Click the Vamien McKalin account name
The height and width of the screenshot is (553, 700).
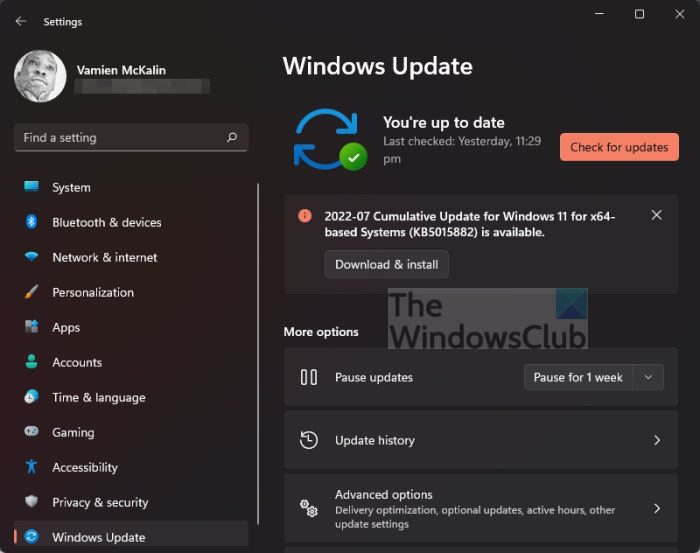pyautogui.click(x=121, y=70)
